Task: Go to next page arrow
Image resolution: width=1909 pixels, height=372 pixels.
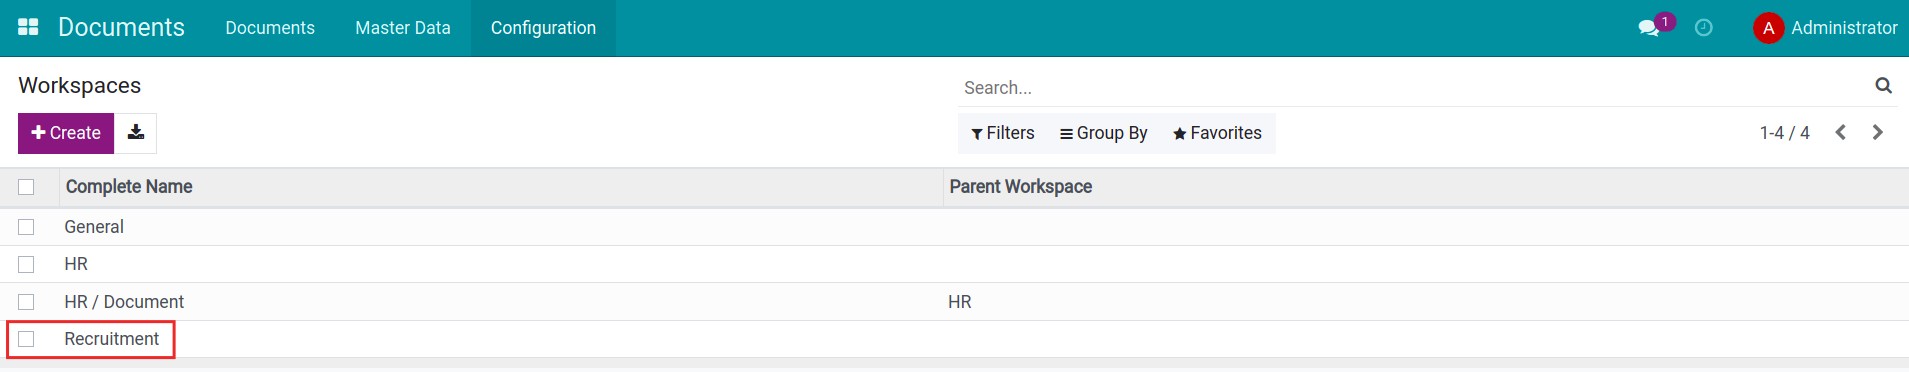Action: [1877, 133]
